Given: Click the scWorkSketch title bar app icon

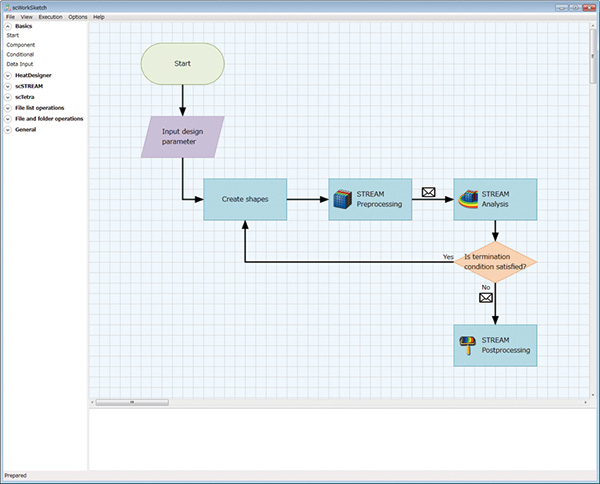Looking at the screenshot, I should [x=8, y=7].
